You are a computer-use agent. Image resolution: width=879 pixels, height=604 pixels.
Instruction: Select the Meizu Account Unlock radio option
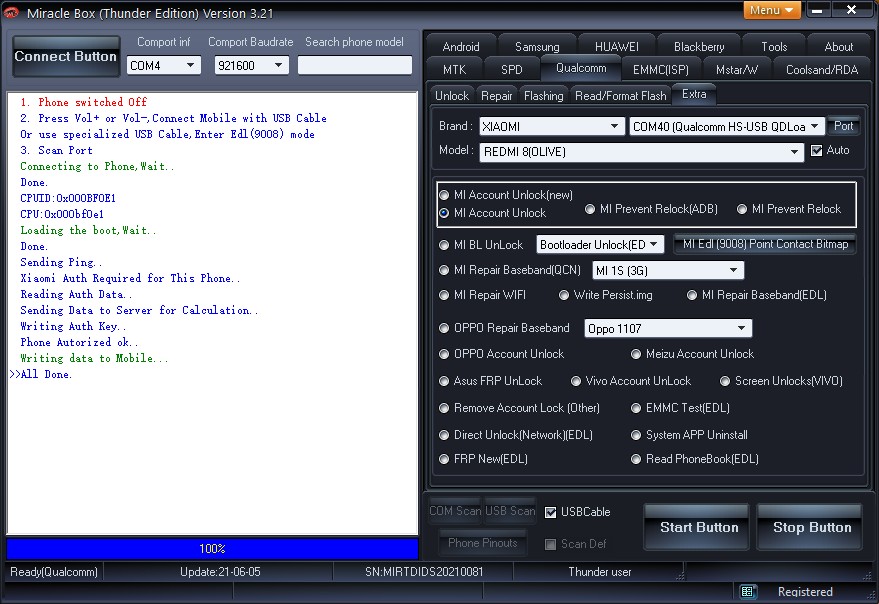coord(636,354)
